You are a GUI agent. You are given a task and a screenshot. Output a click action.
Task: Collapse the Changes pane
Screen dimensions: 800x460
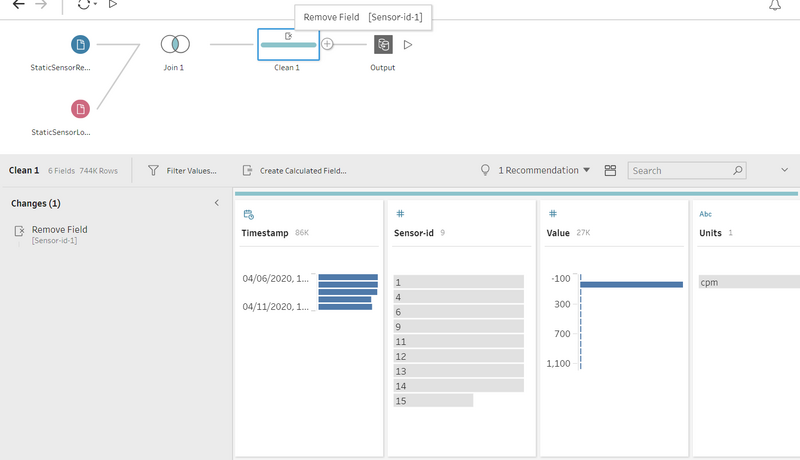pyautogui.click(x=217, y=203)
